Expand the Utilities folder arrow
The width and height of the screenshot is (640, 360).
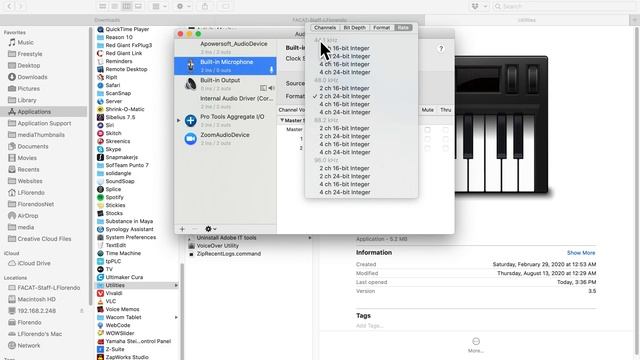176,285
